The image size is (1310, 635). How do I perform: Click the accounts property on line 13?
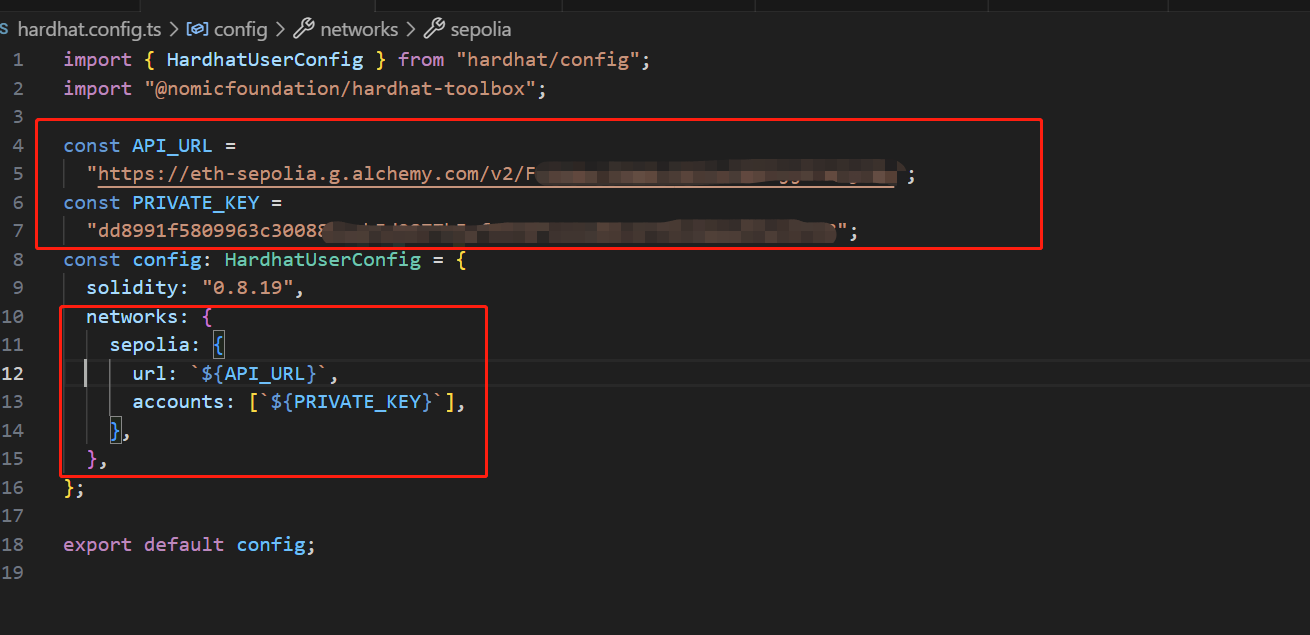185,402
